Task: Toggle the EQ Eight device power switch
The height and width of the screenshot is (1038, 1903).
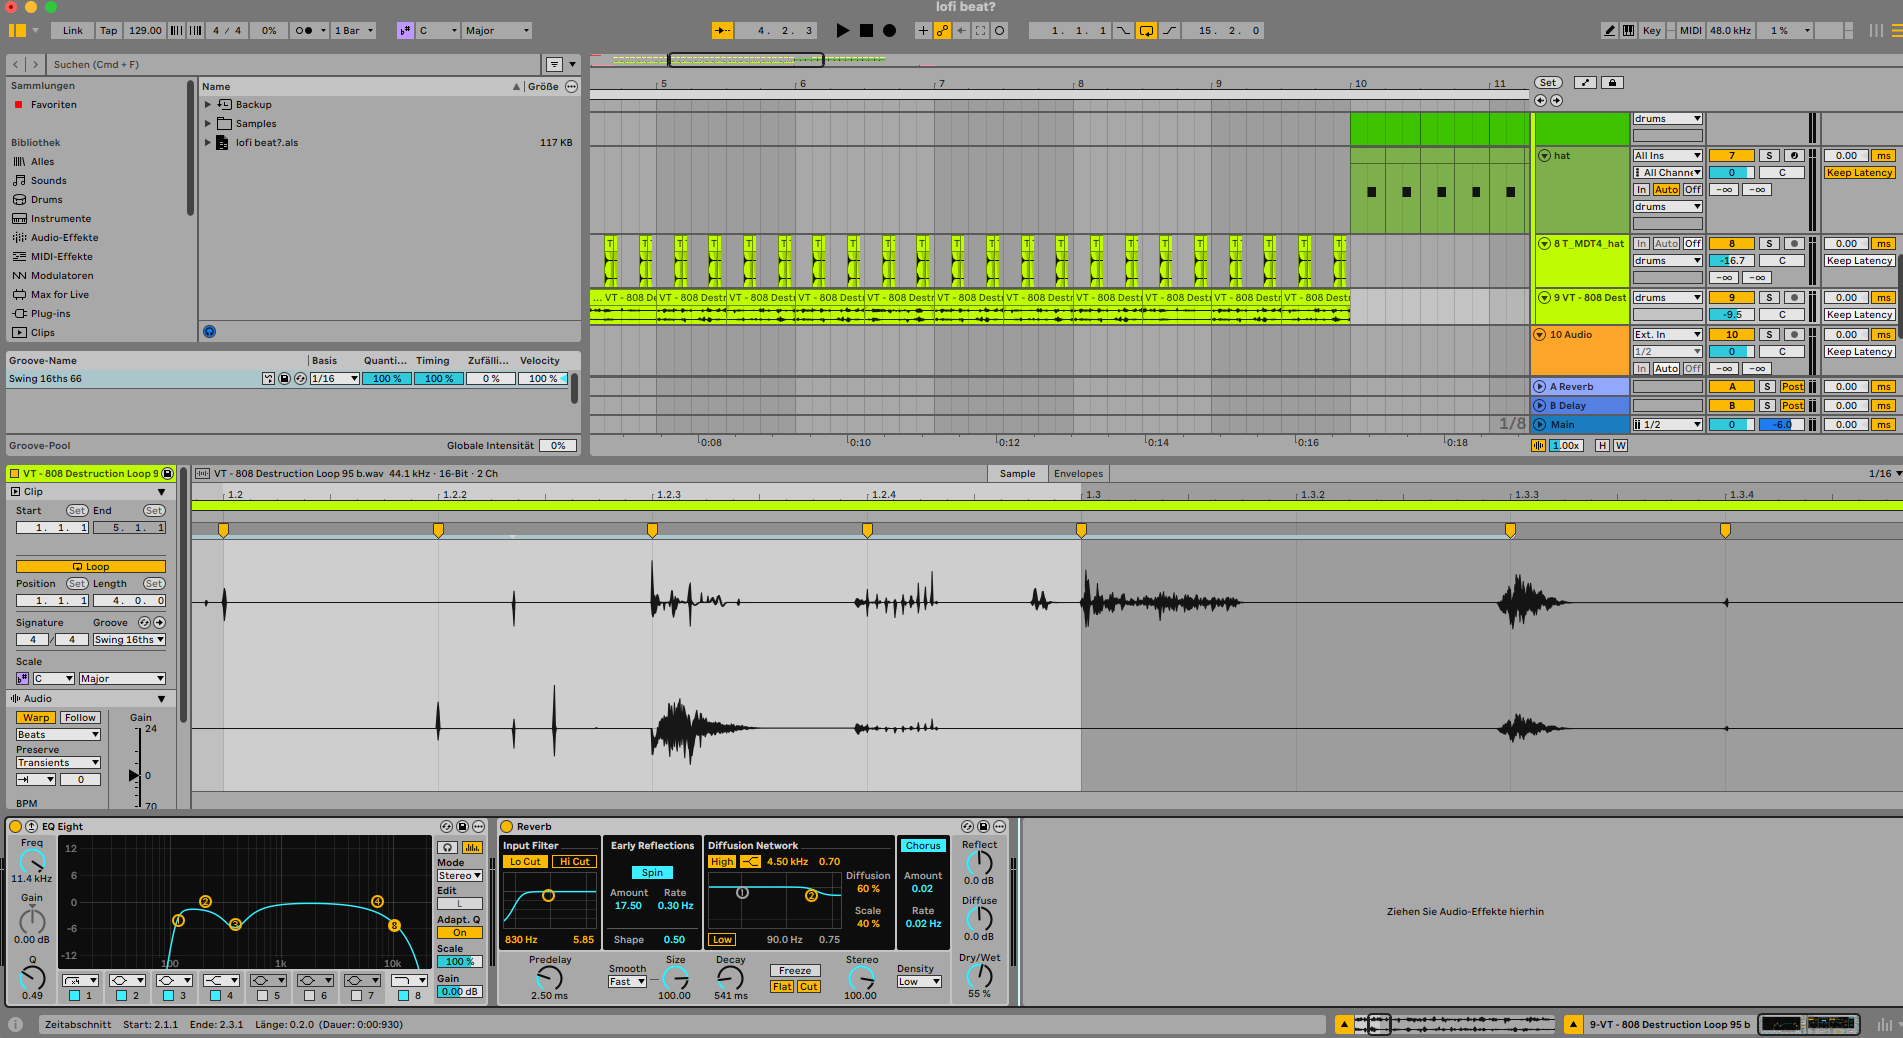Action: pos(17,827)
